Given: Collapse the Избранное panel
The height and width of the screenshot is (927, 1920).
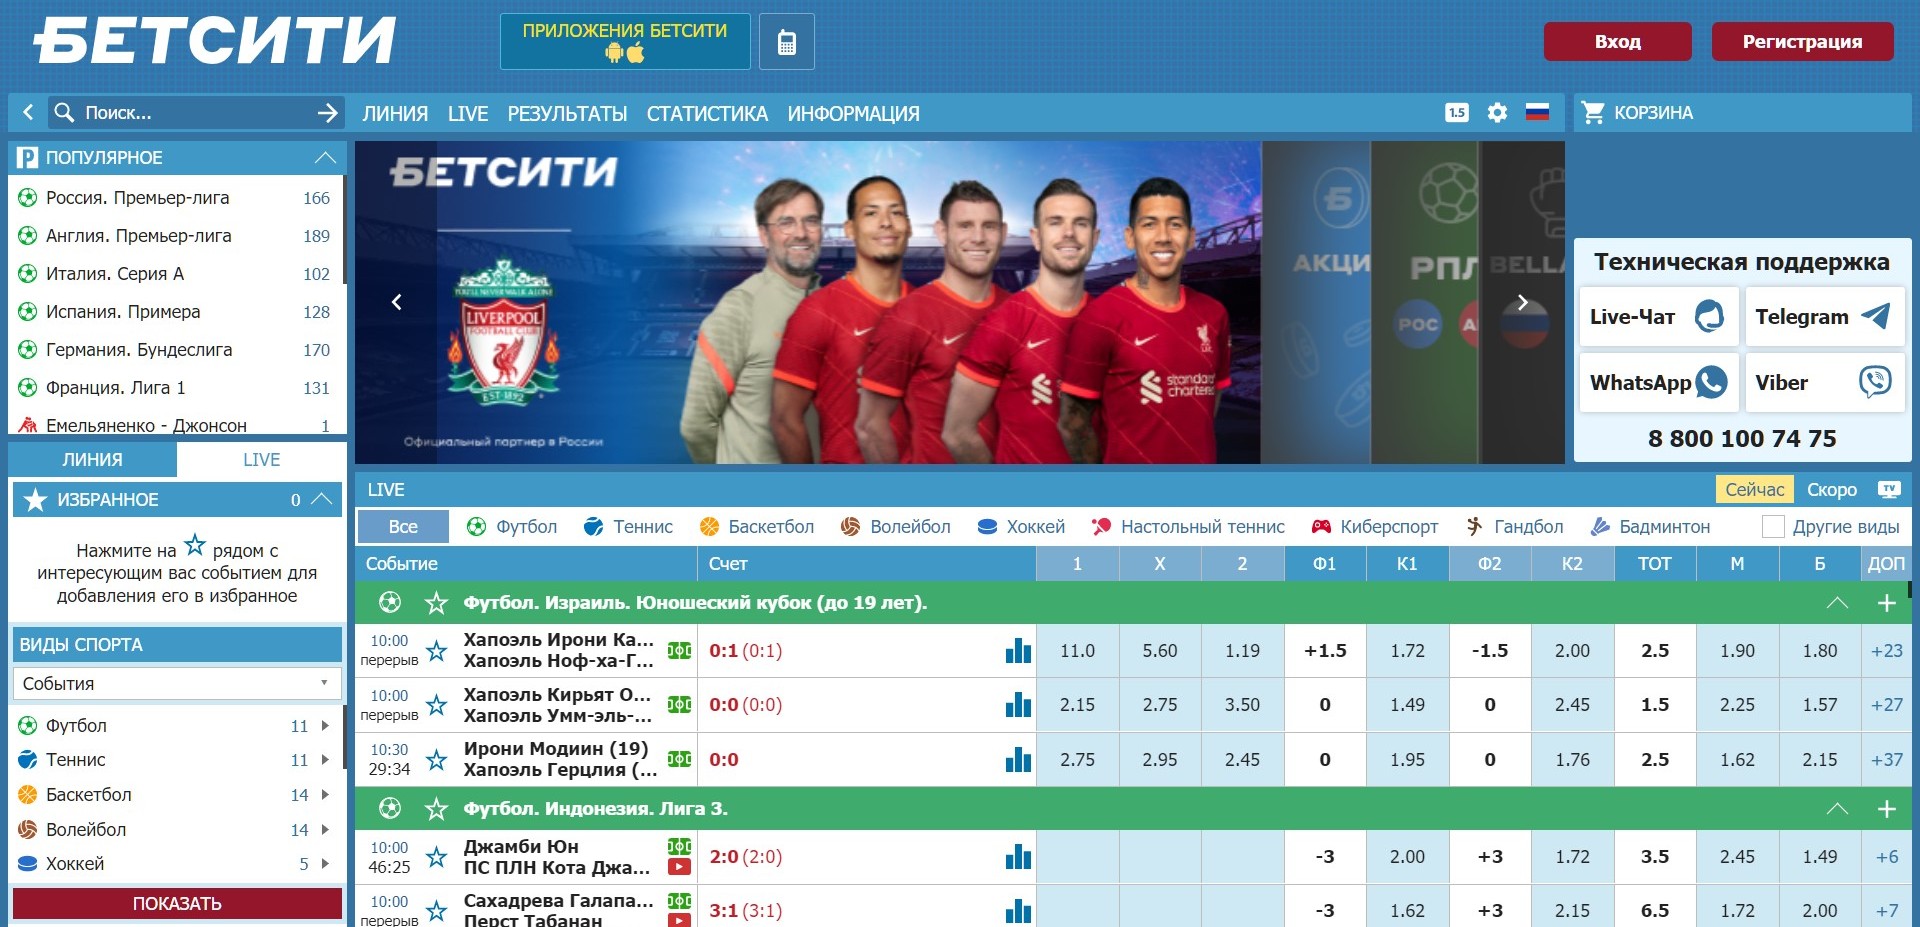Looking at the screenshot, I should 322,499.
